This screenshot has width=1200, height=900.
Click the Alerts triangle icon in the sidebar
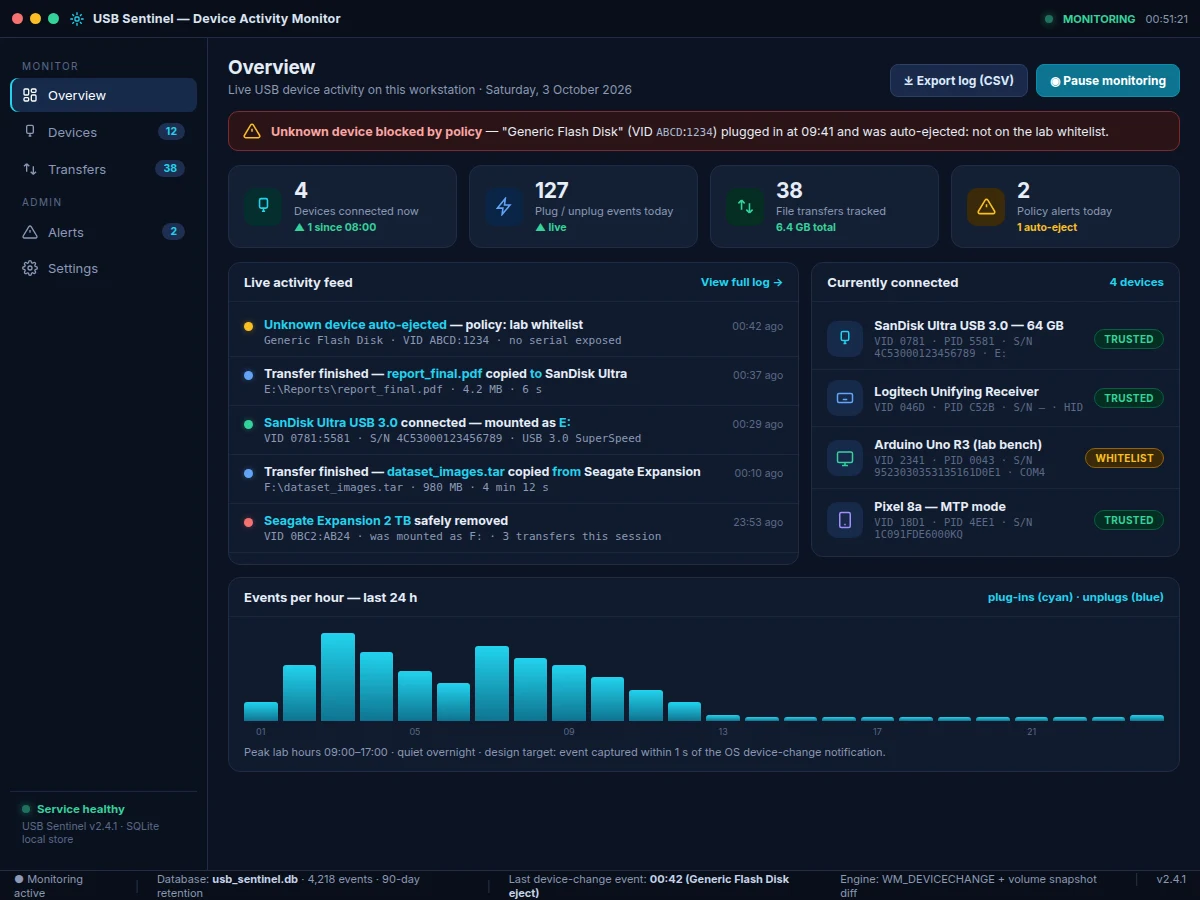click(x=30, y=232)
